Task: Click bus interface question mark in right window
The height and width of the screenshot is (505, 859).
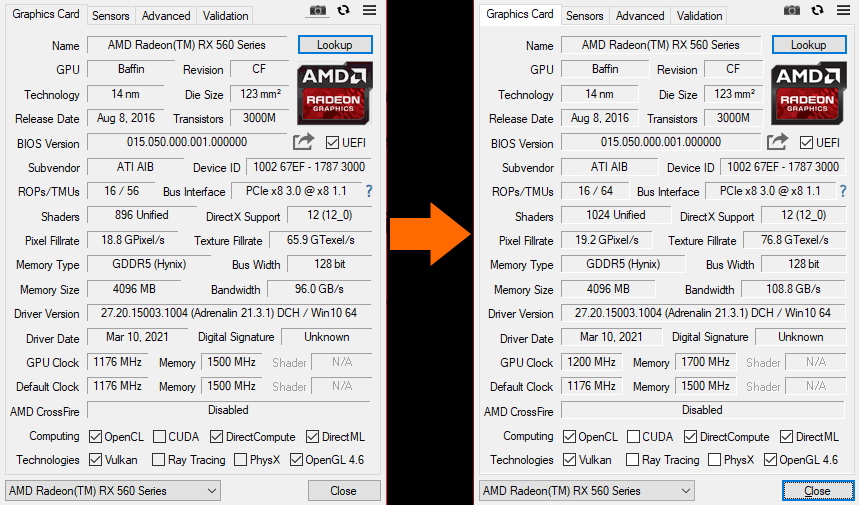Action: tap(843, 191)
